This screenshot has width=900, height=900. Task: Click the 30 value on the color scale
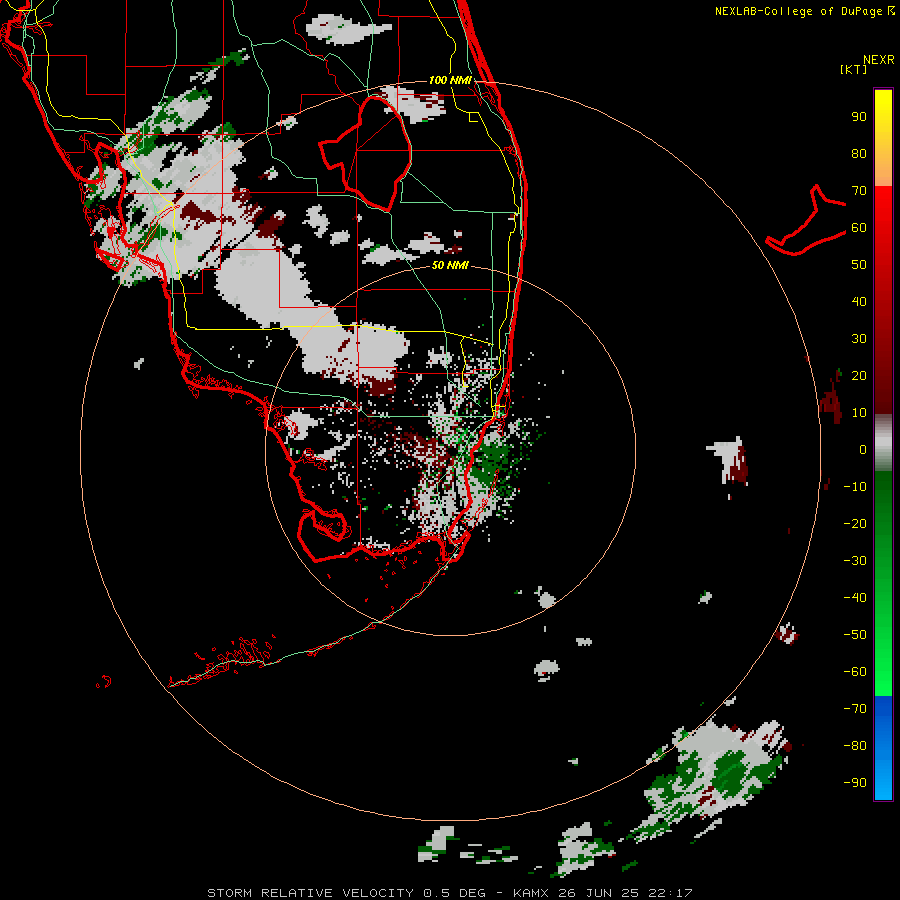pyautogui.click(x=859, y=339)
